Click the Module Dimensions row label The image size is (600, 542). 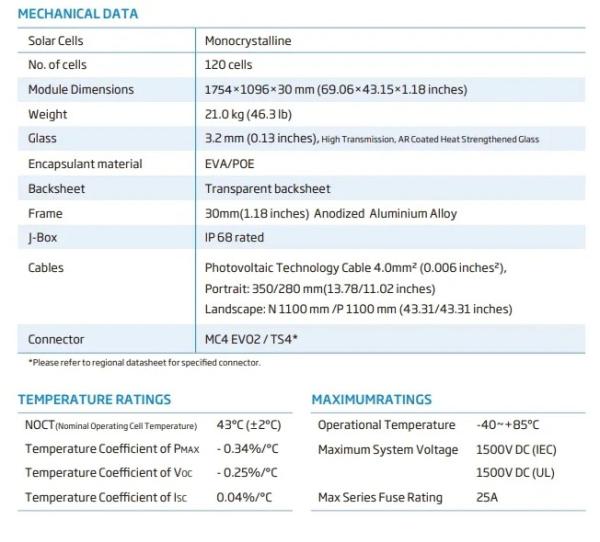tap(81, 90)
